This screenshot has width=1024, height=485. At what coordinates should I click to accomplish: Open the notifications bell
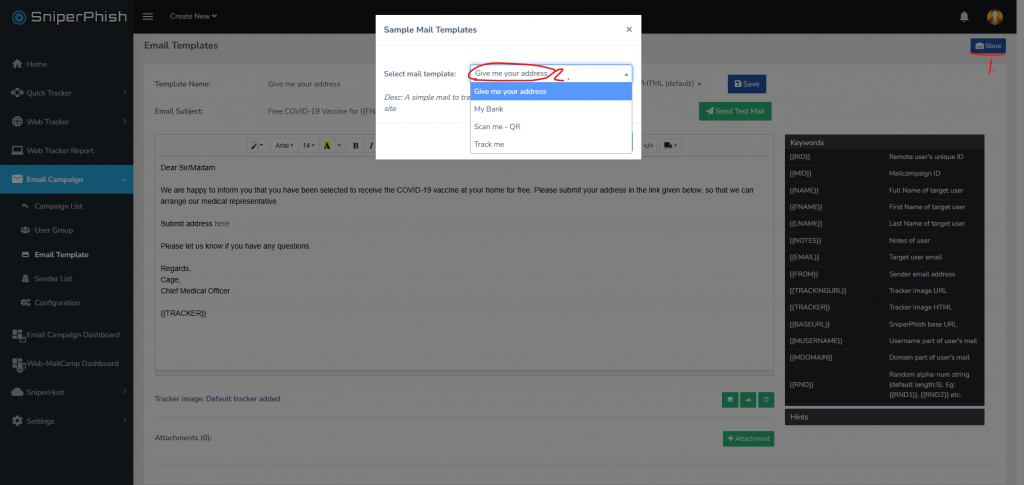[x=963, y=16]
